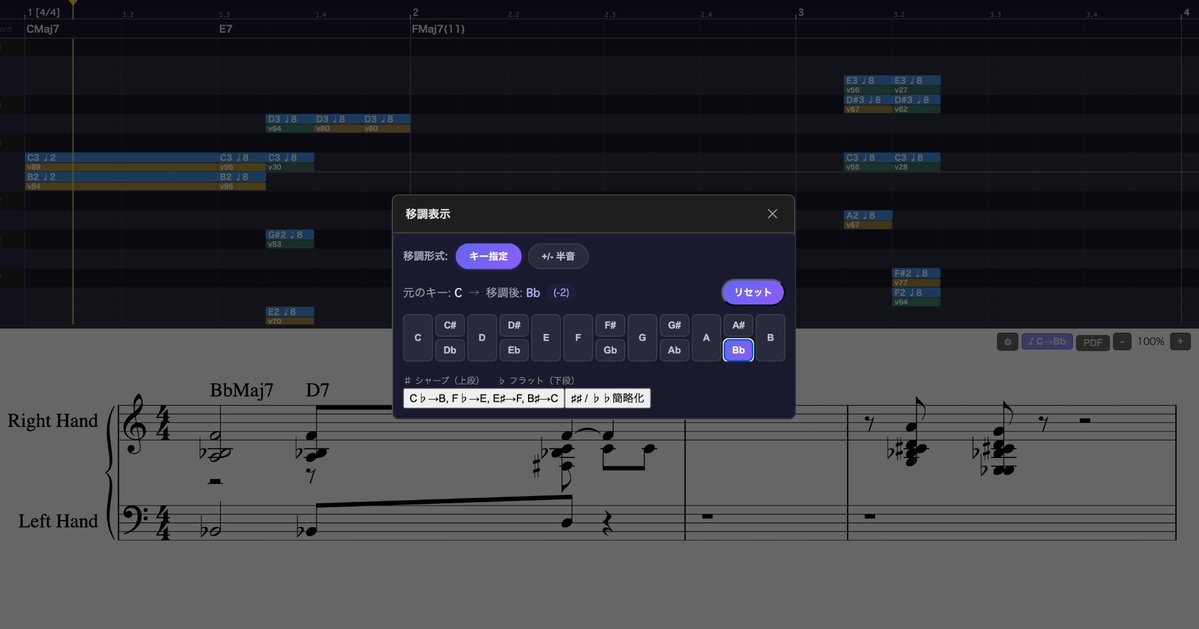Click the リセット button
The width and height of the screenshot is (1199, 629).
[752, 292]
